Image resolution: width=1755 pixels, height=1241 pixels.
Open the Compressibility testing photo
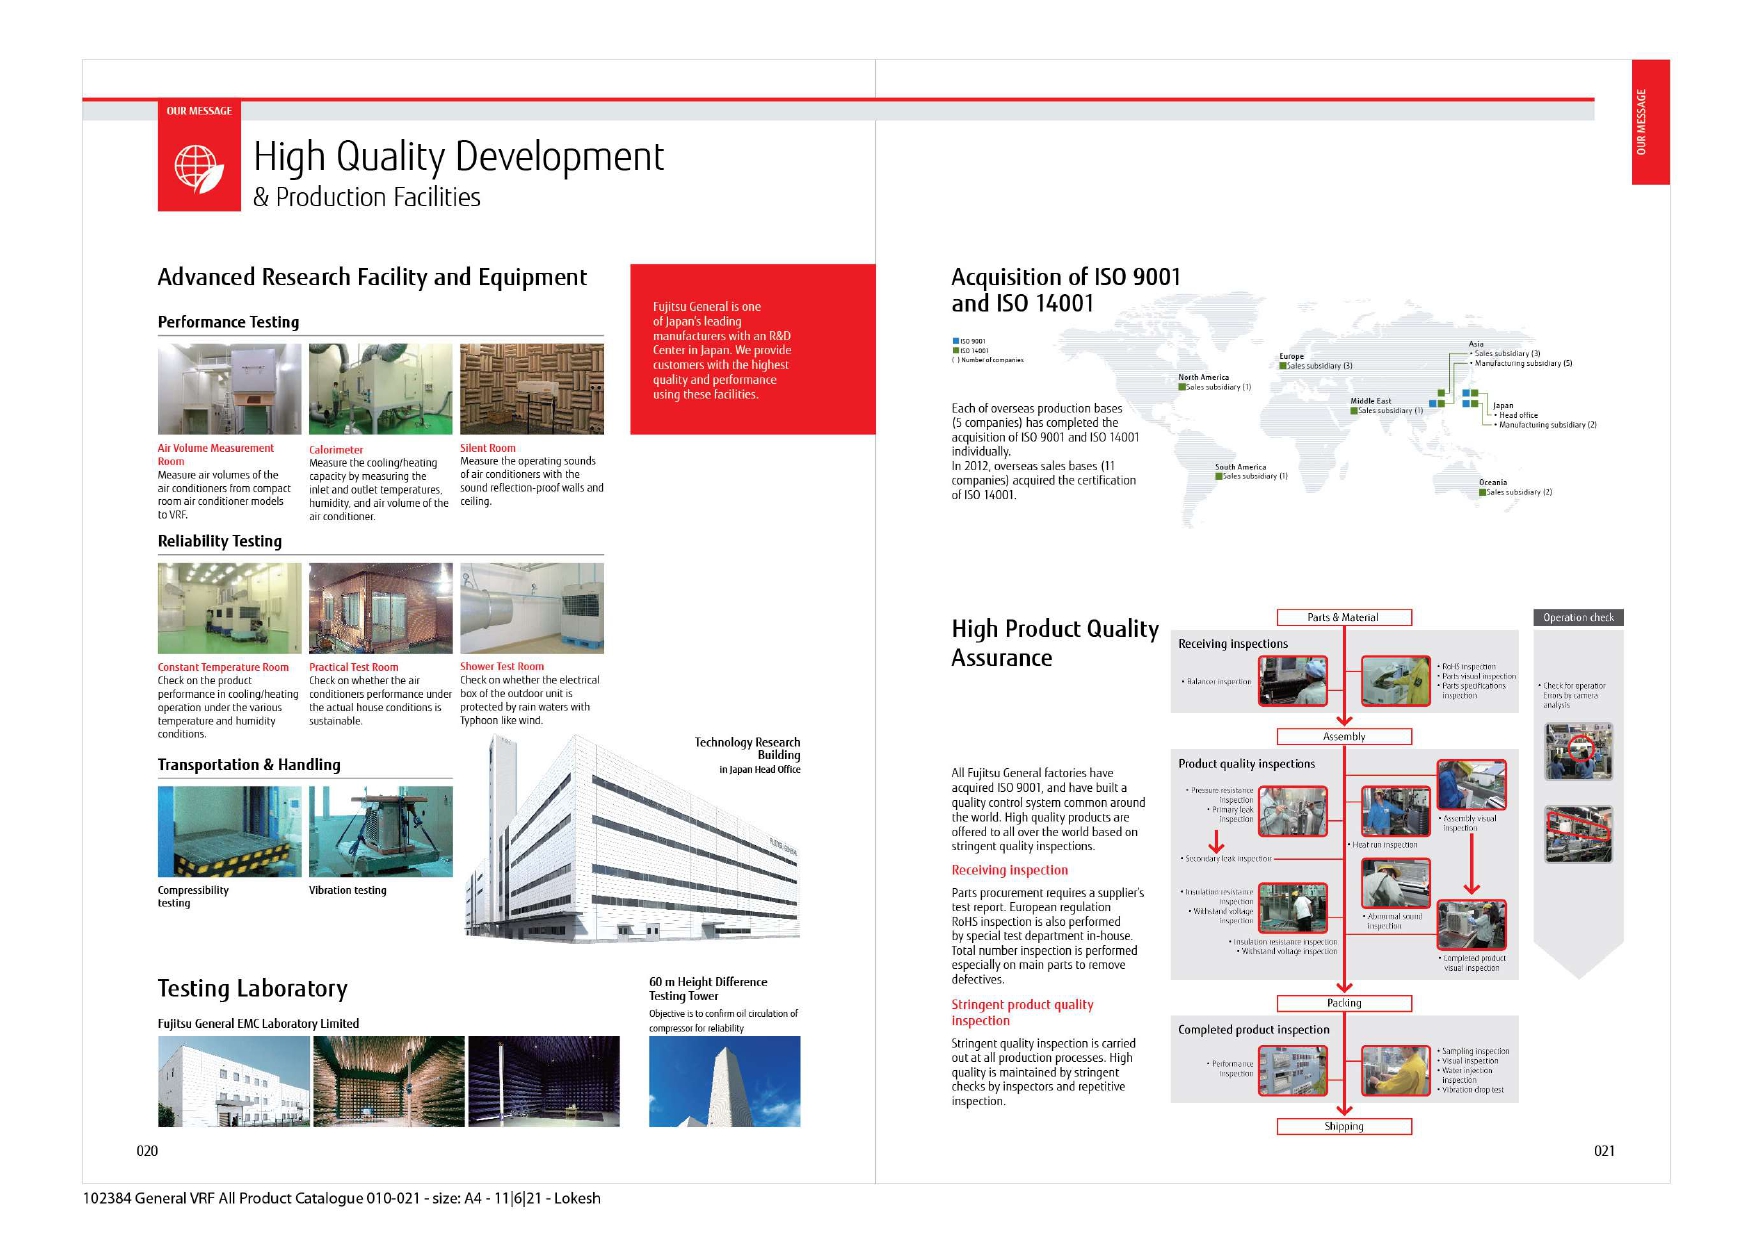coord(229,831)
